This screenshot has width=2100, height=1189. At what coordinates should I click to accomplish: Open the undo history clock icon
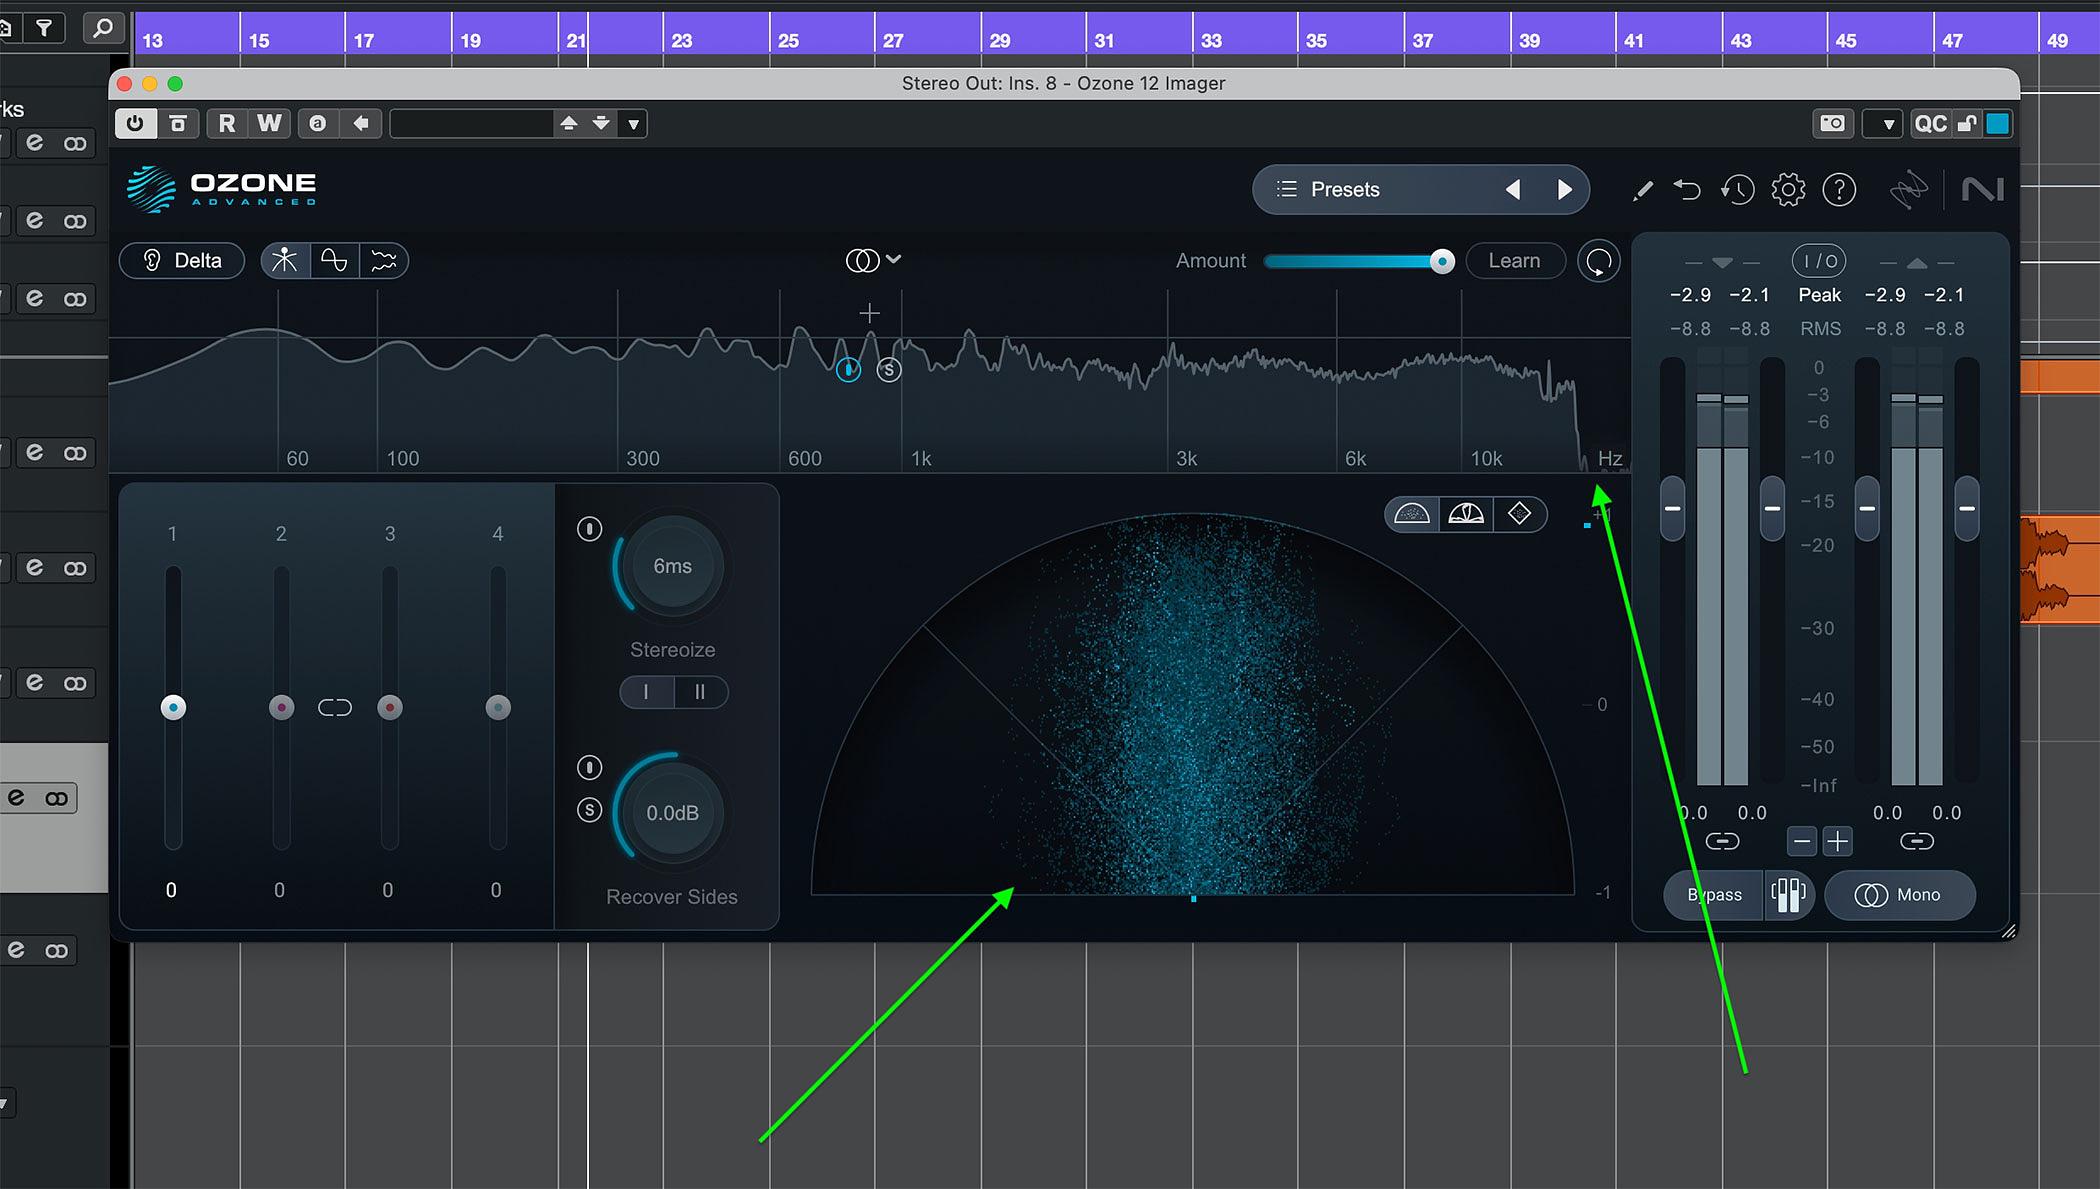(1737, 189)
